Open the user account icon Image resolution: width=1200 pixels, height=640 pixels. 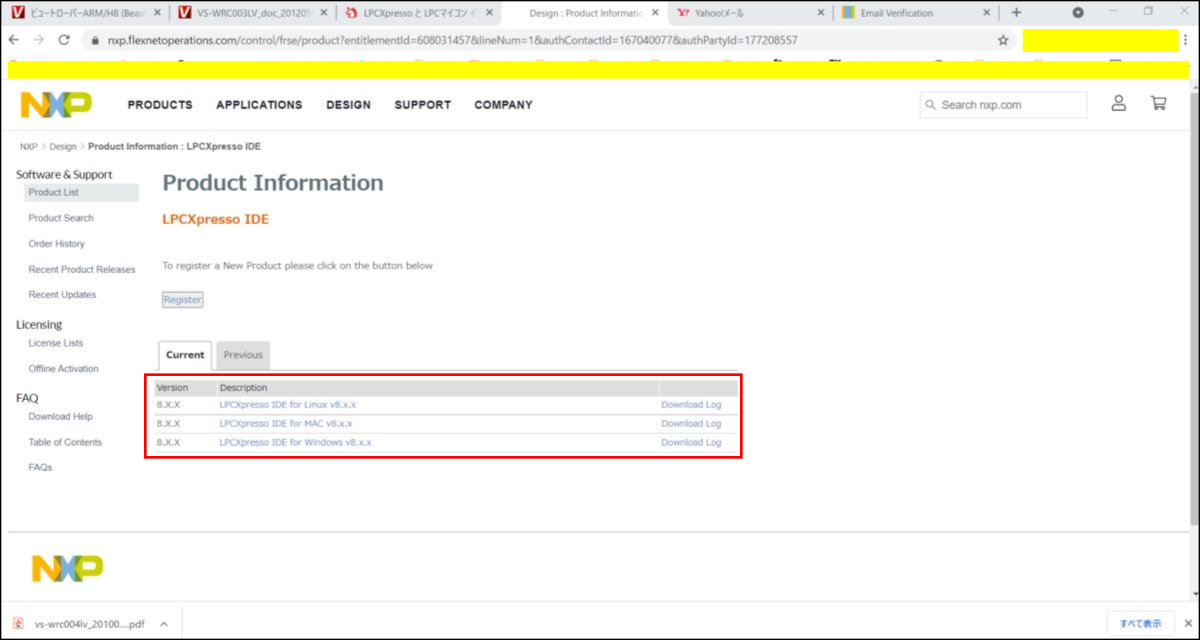pos(1119,103)
